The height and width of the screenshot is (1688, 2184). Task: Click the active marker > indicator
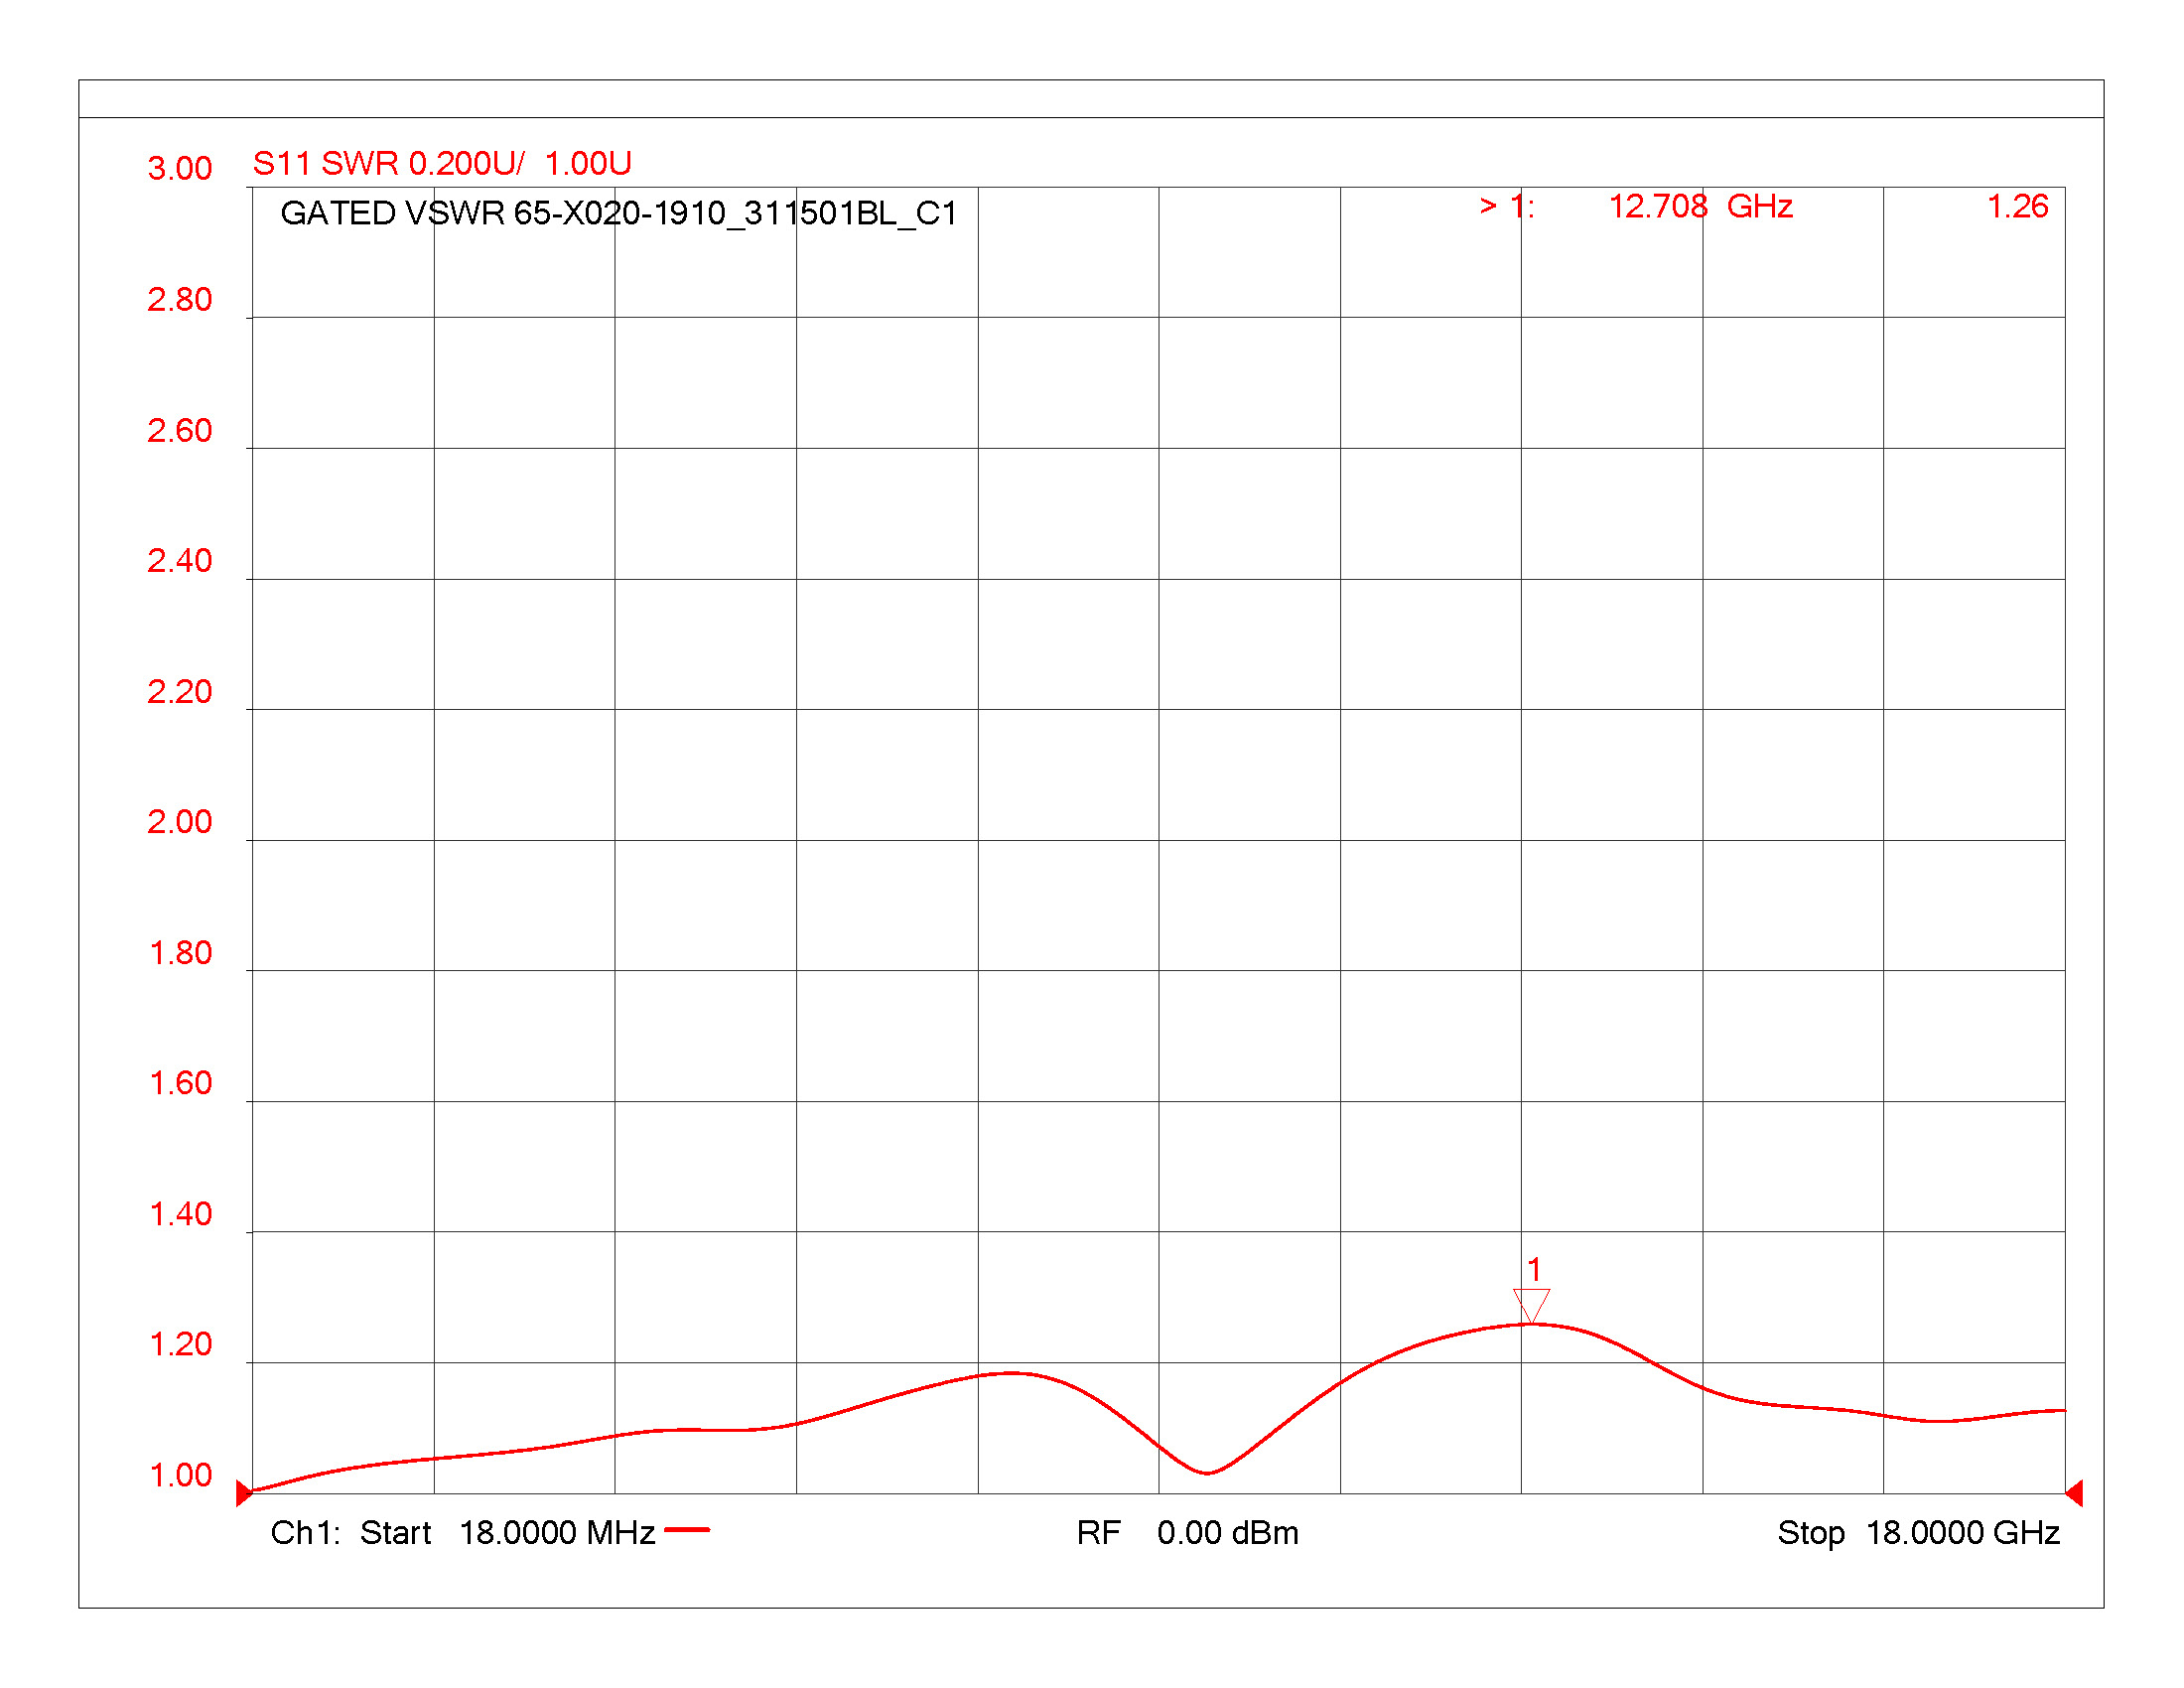point(1488,206)
